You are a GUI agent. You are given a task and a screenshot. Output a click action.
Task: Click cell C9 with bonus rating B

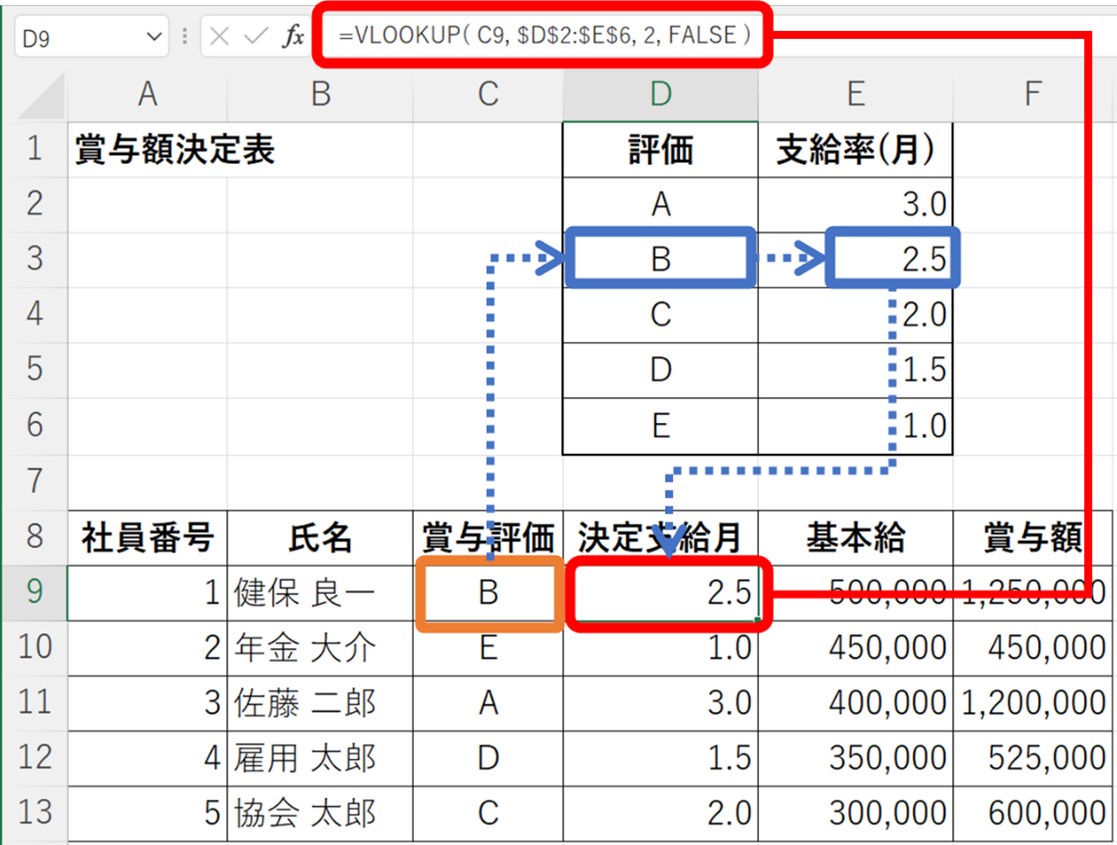point(488,593)
